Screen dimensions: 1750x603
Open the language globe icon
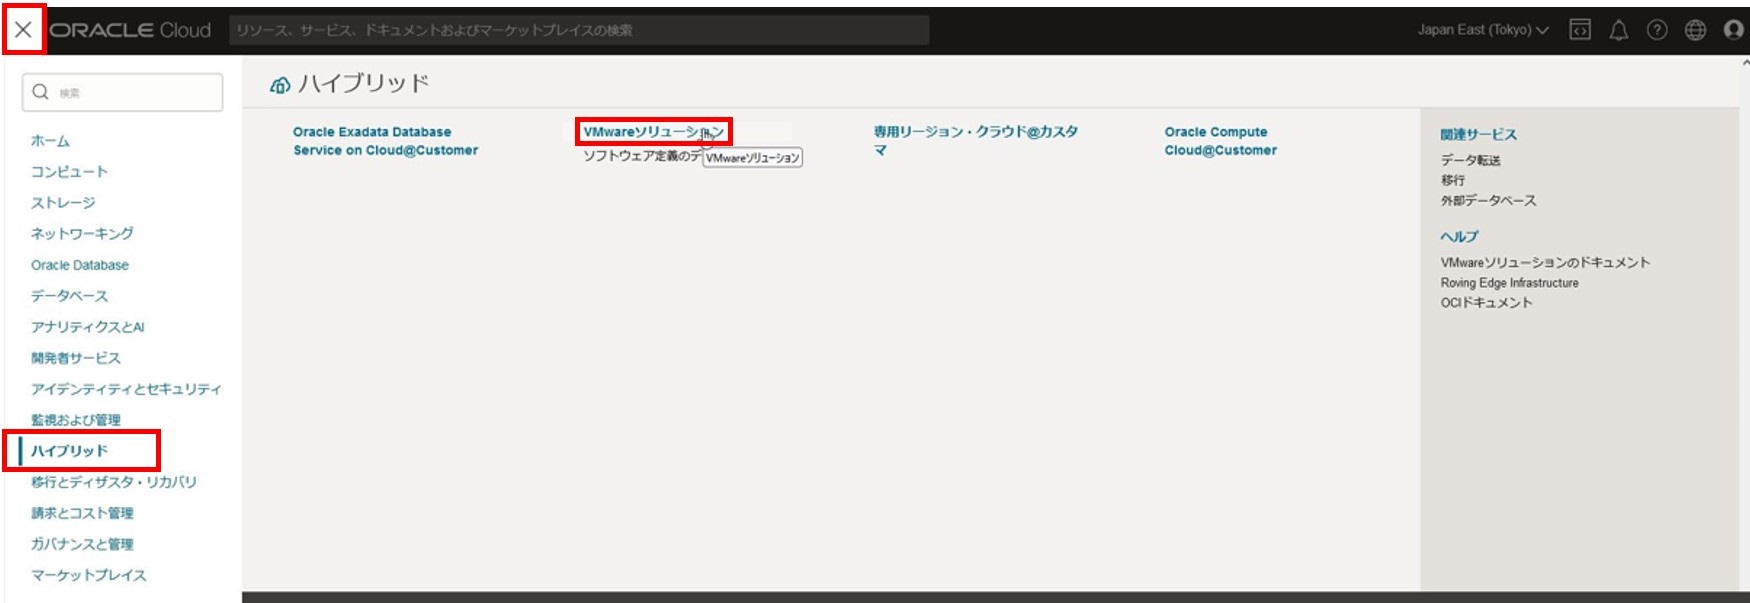(x=1695, y=30)
